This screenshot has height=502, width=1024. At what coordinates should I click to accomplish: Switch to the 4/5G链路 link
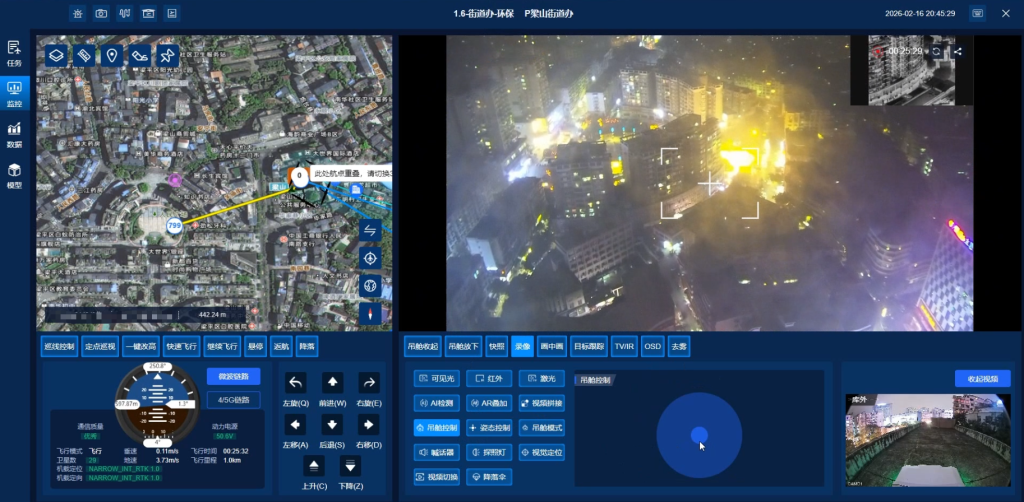point(233,400)
